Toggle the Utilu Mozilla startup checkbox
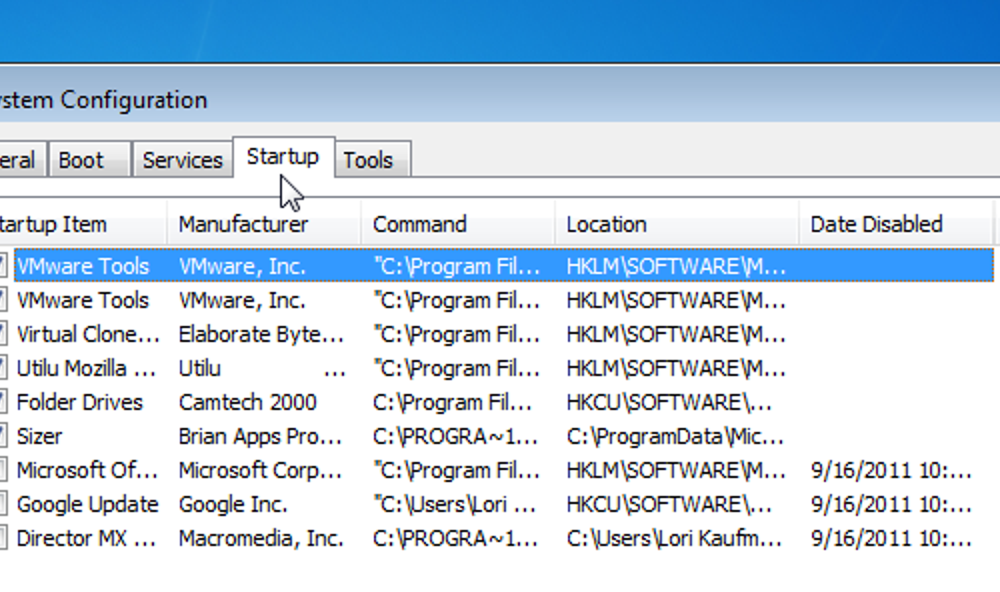1000x592 pixels. point(5,368)
